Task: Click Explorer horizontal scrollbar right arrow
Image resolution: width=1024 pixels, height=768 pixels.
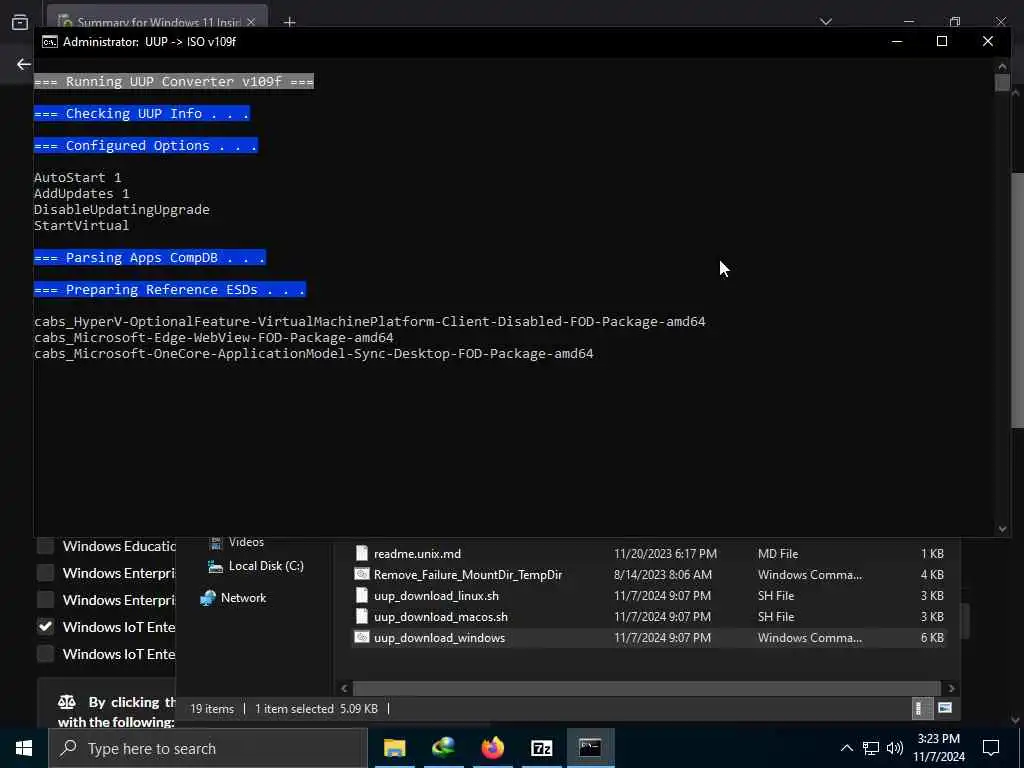Action: coord(951,688)
